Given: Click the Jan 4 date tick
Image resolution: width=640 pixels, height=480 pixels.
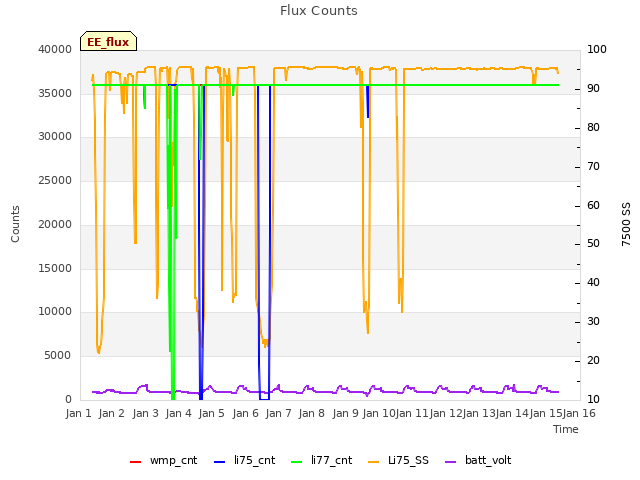Looking at the screenshot, I should (178, 413).
